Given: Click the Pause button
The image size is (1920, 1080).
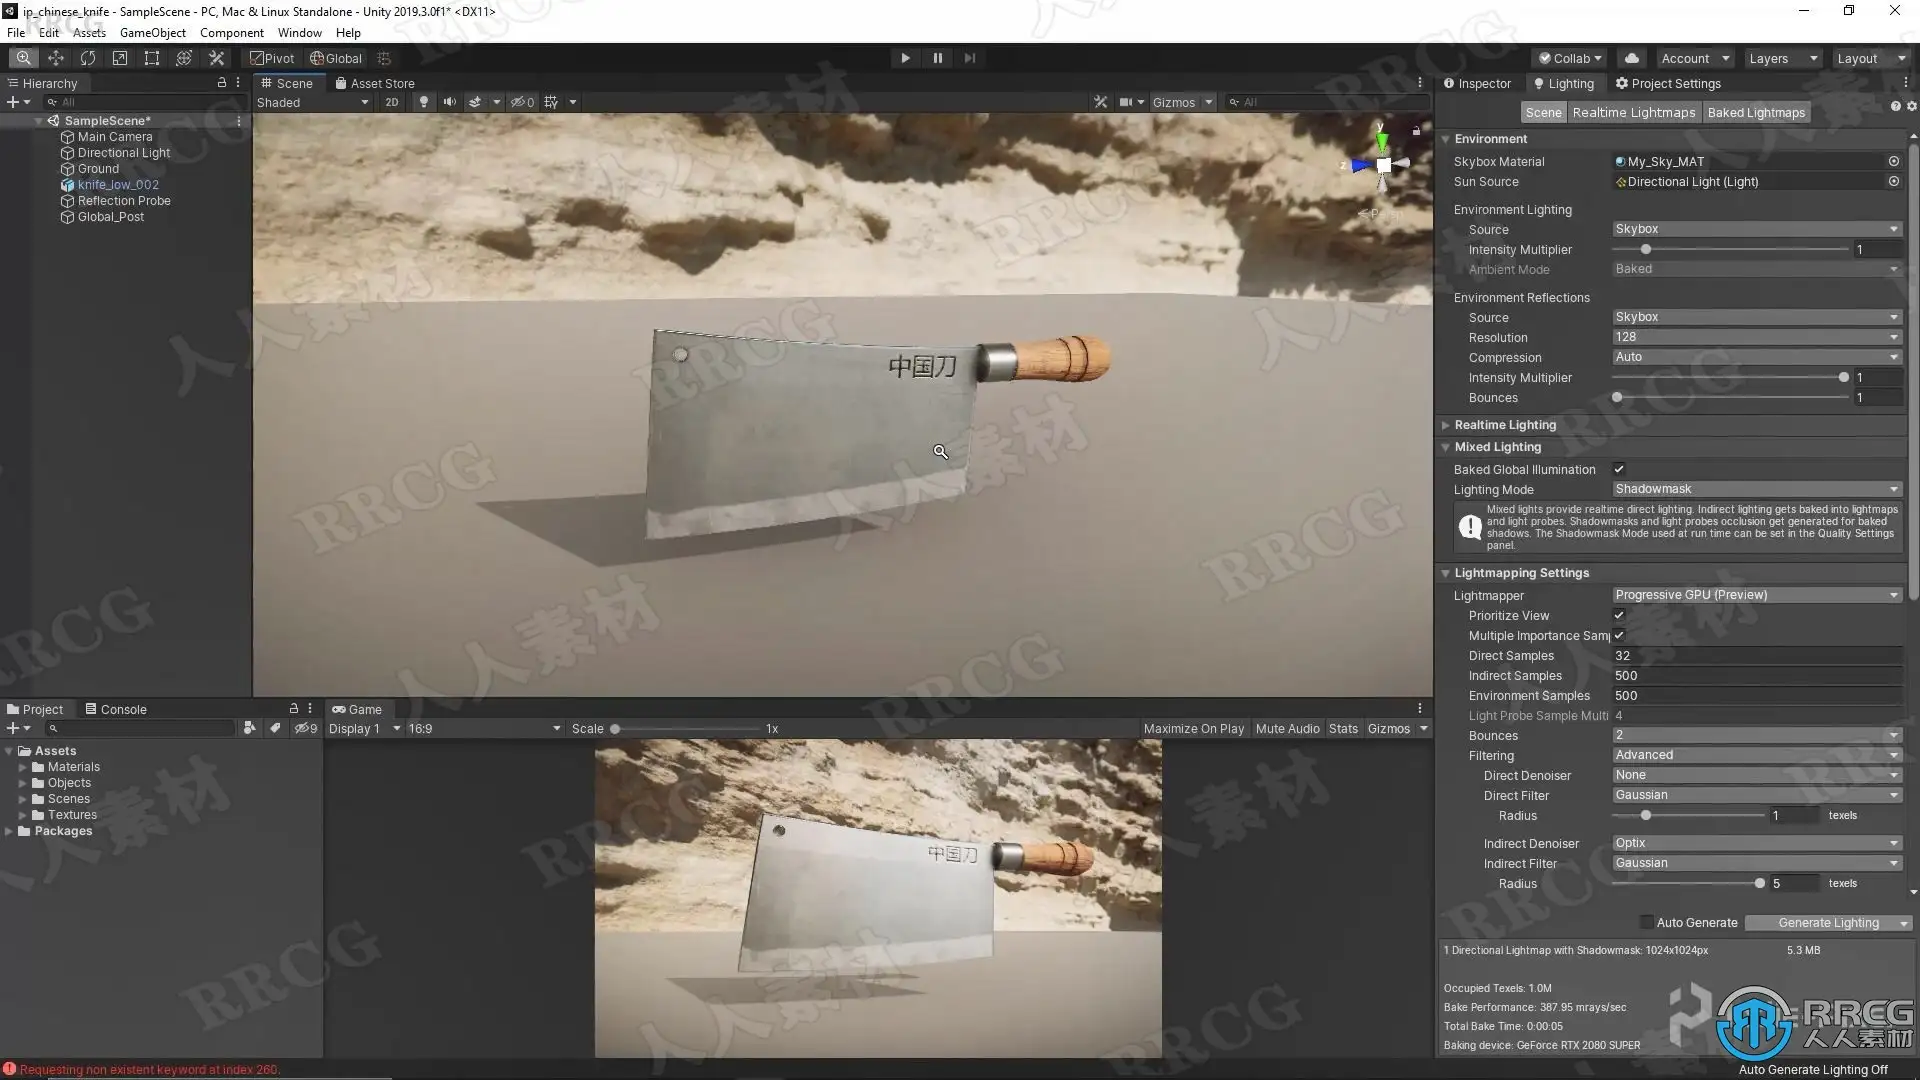Looking at the screenshot, I should (x=937, y=58).
